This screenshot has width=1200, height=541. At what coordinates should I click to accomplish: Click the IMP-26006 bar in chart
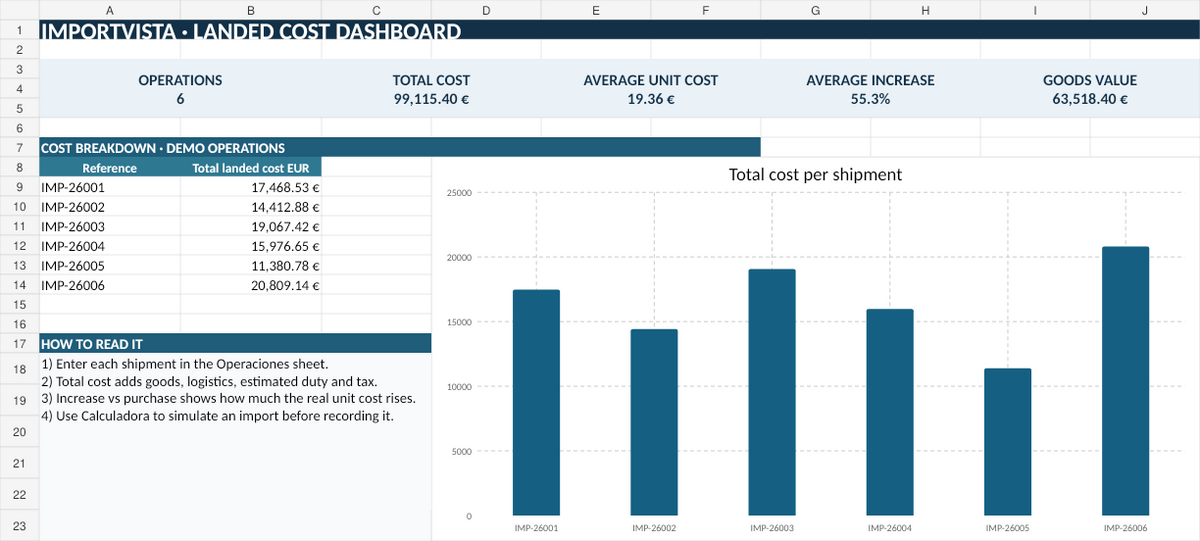tap(1126, 381)
